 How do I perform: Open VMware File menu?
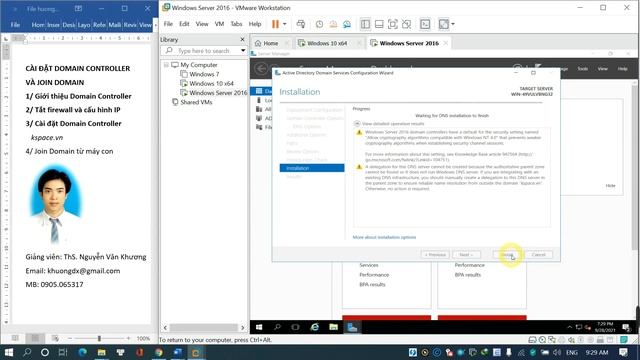point(168,24)
